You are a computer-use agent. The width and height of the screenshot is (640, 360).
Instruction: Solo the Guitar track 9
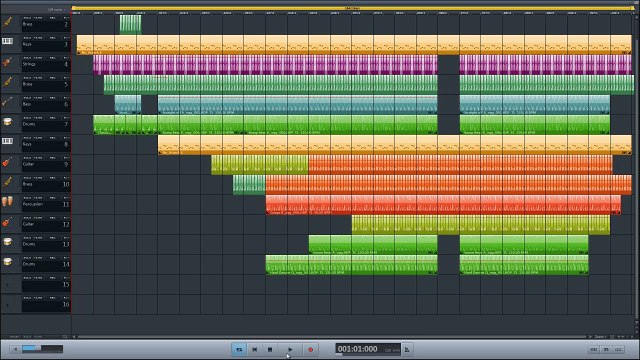(27, 158)
